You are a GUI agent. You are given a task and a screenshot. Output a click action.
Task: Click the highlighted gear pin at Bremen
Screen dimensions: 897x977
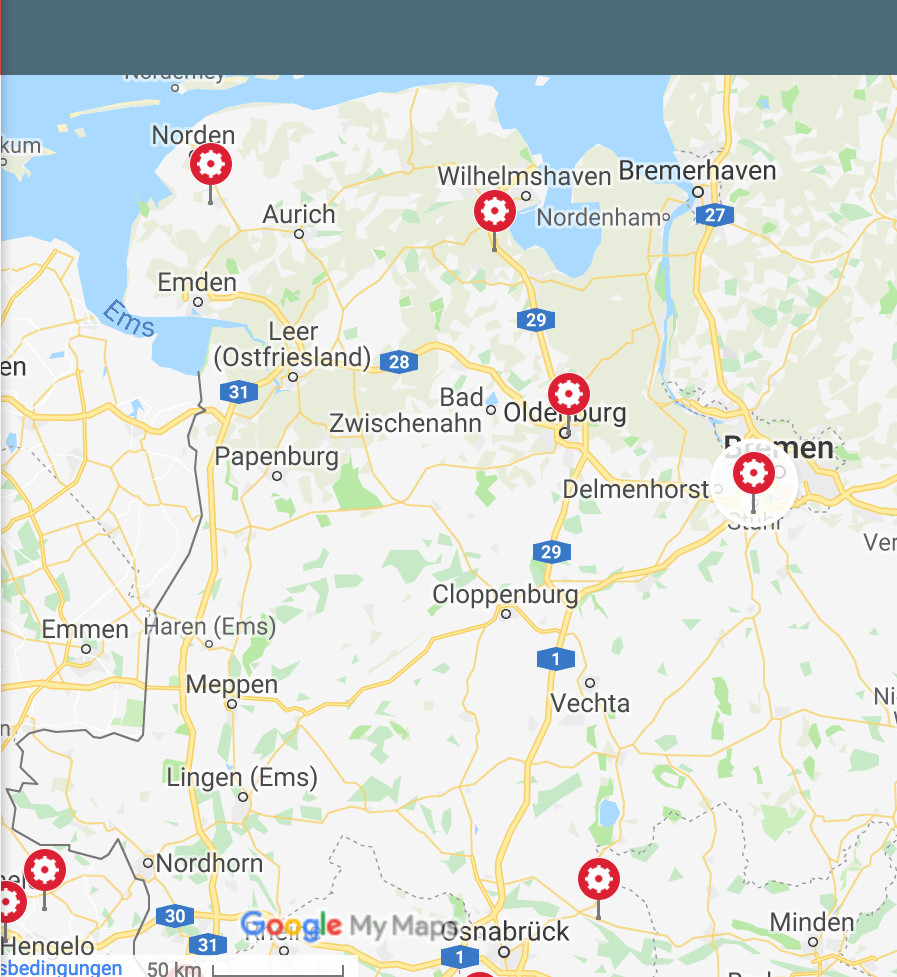click(x=754, y=474)
